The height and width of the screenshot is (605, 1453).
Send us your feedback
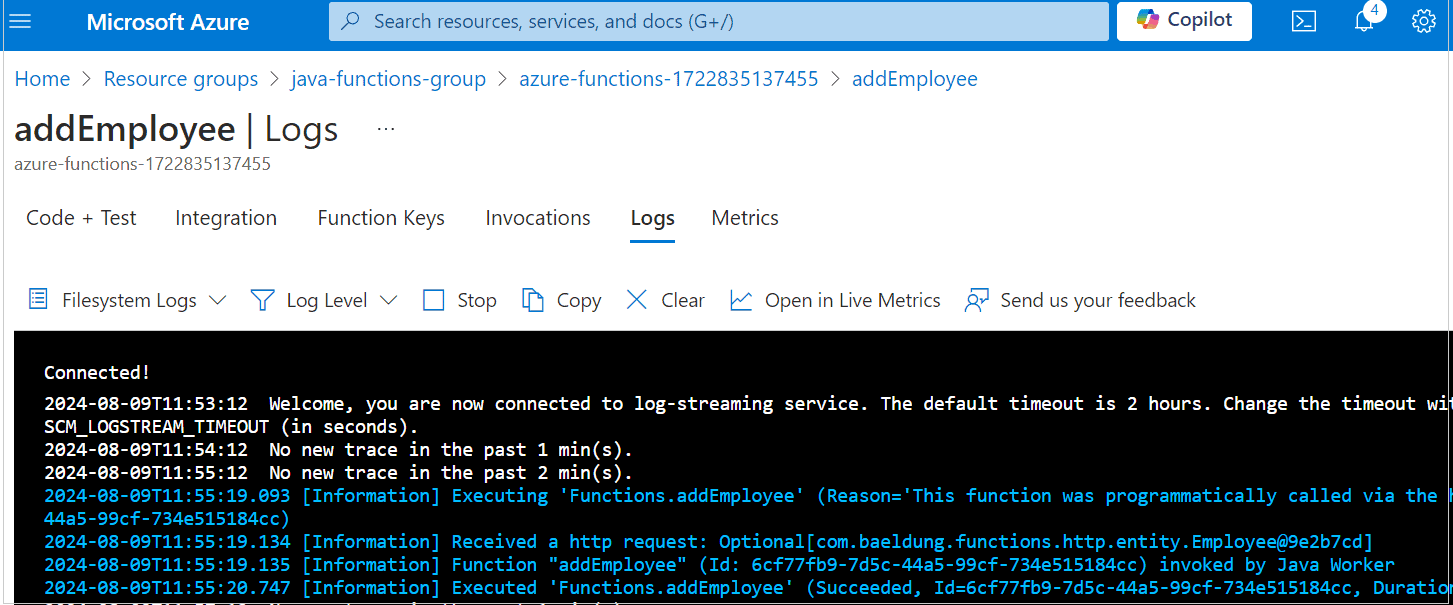(1080, 300)
